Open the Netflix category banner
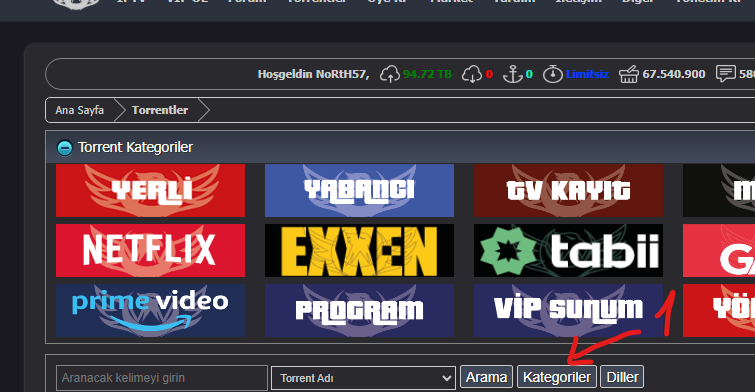Image resolution: width=755 pixels, height=392 pixels. (x=150, y=250)
